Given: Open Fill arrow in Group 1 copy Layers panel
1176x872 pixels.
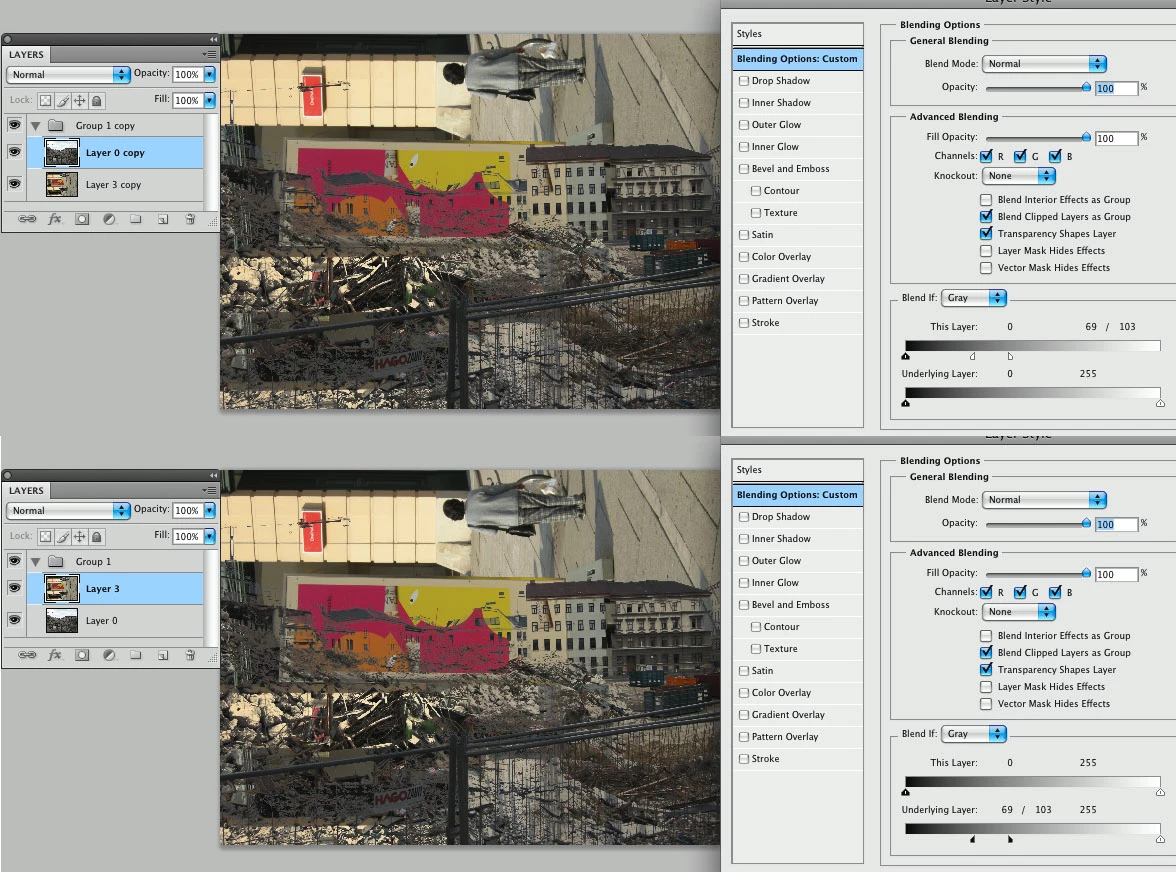Looking at the screenshot, I should (209, 100).
